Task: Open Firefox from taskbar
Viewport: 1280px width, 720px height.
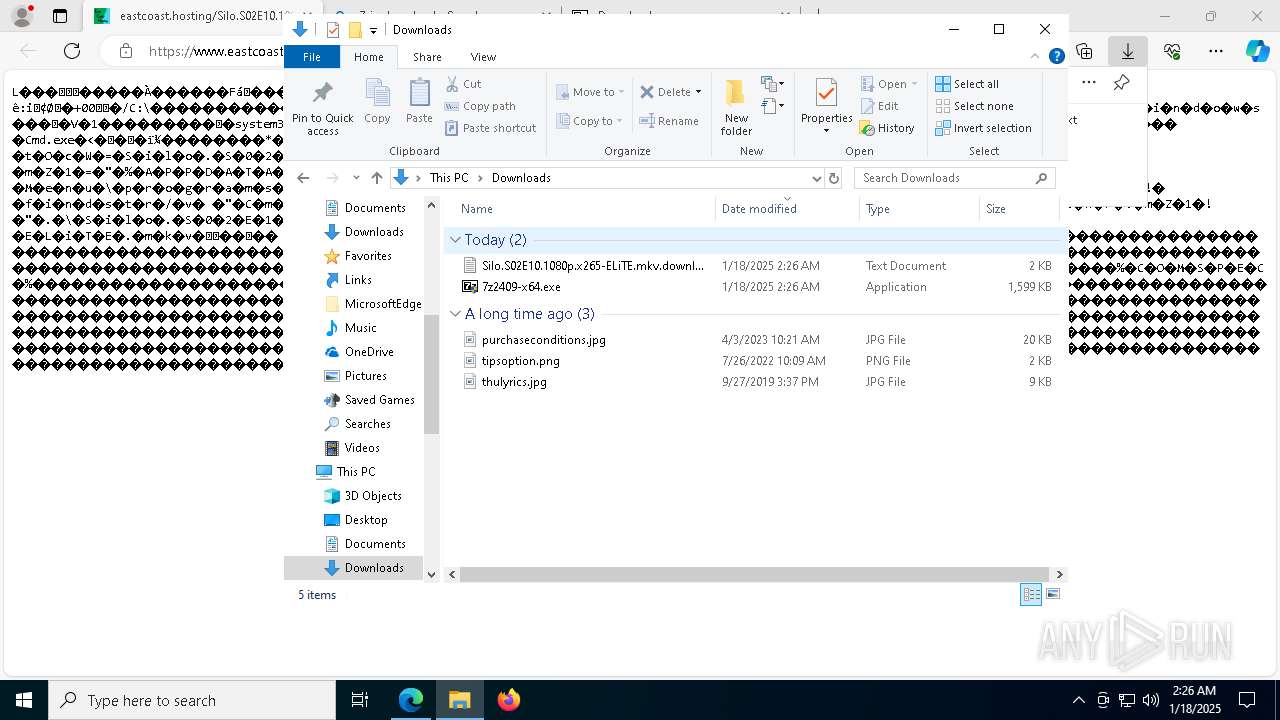Action: click(508, 700)
